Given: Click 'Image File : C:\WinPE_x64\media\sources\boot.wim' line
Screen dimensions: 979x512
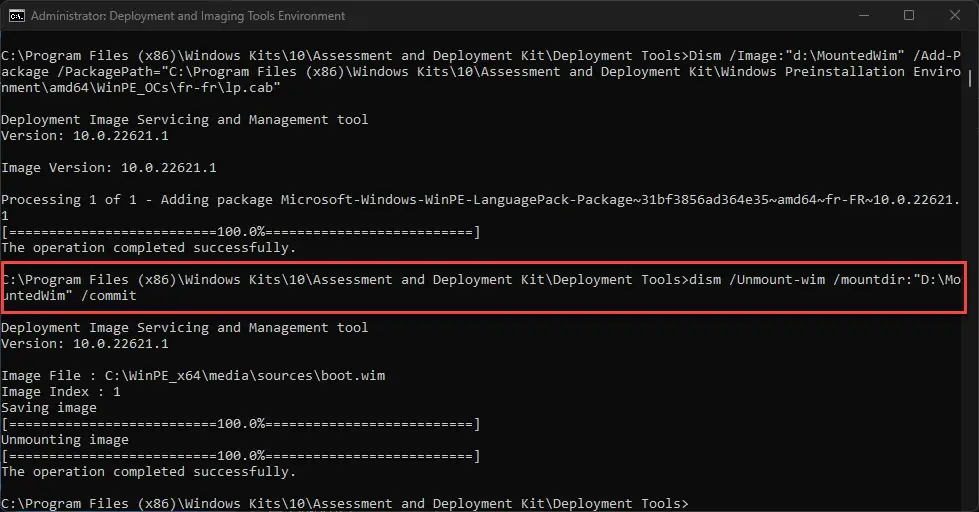Looking at the screenshot, I should (x=193, y=375).
